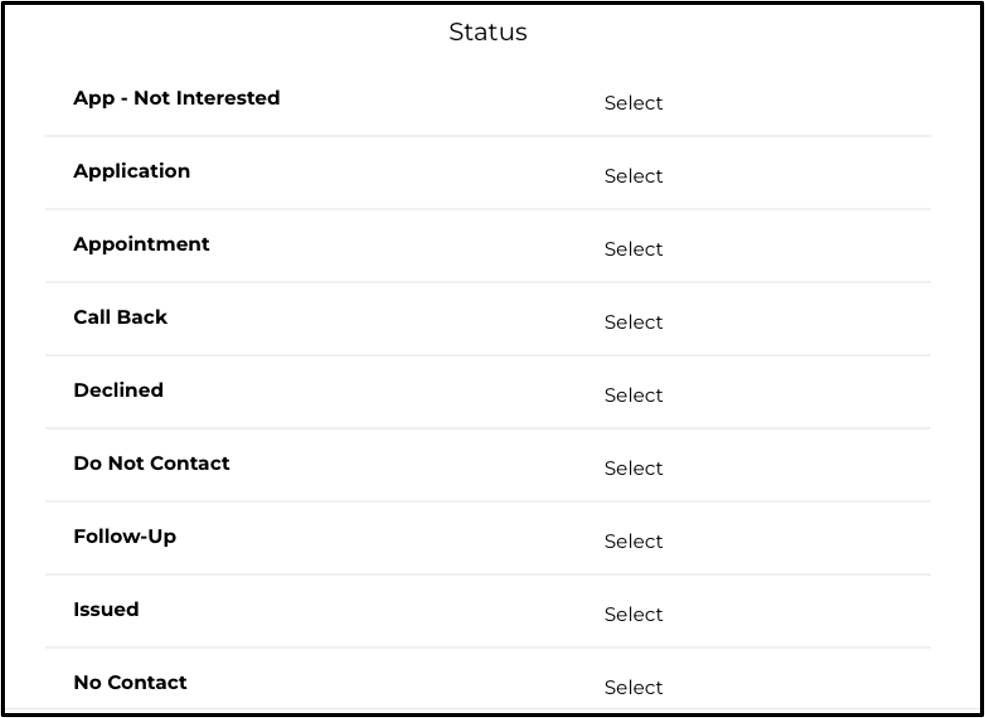Click Select in the Declined row
The width and height of the screenshot is (985, 718).
(633, 395)
